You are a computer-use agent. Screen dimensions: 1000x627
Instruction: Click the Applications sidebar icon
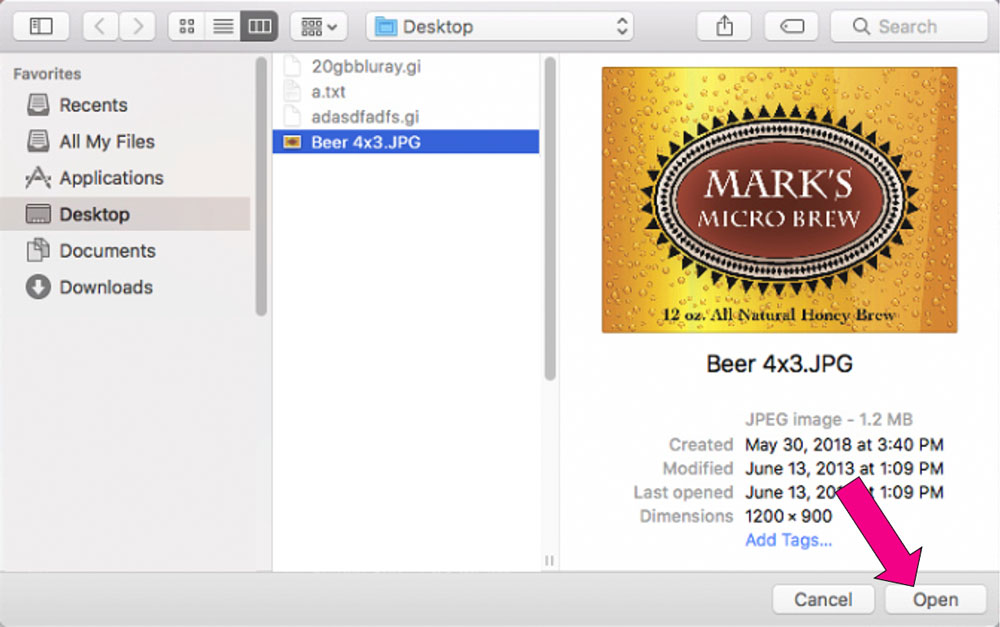pyautogui.click(x=38, y=178)
